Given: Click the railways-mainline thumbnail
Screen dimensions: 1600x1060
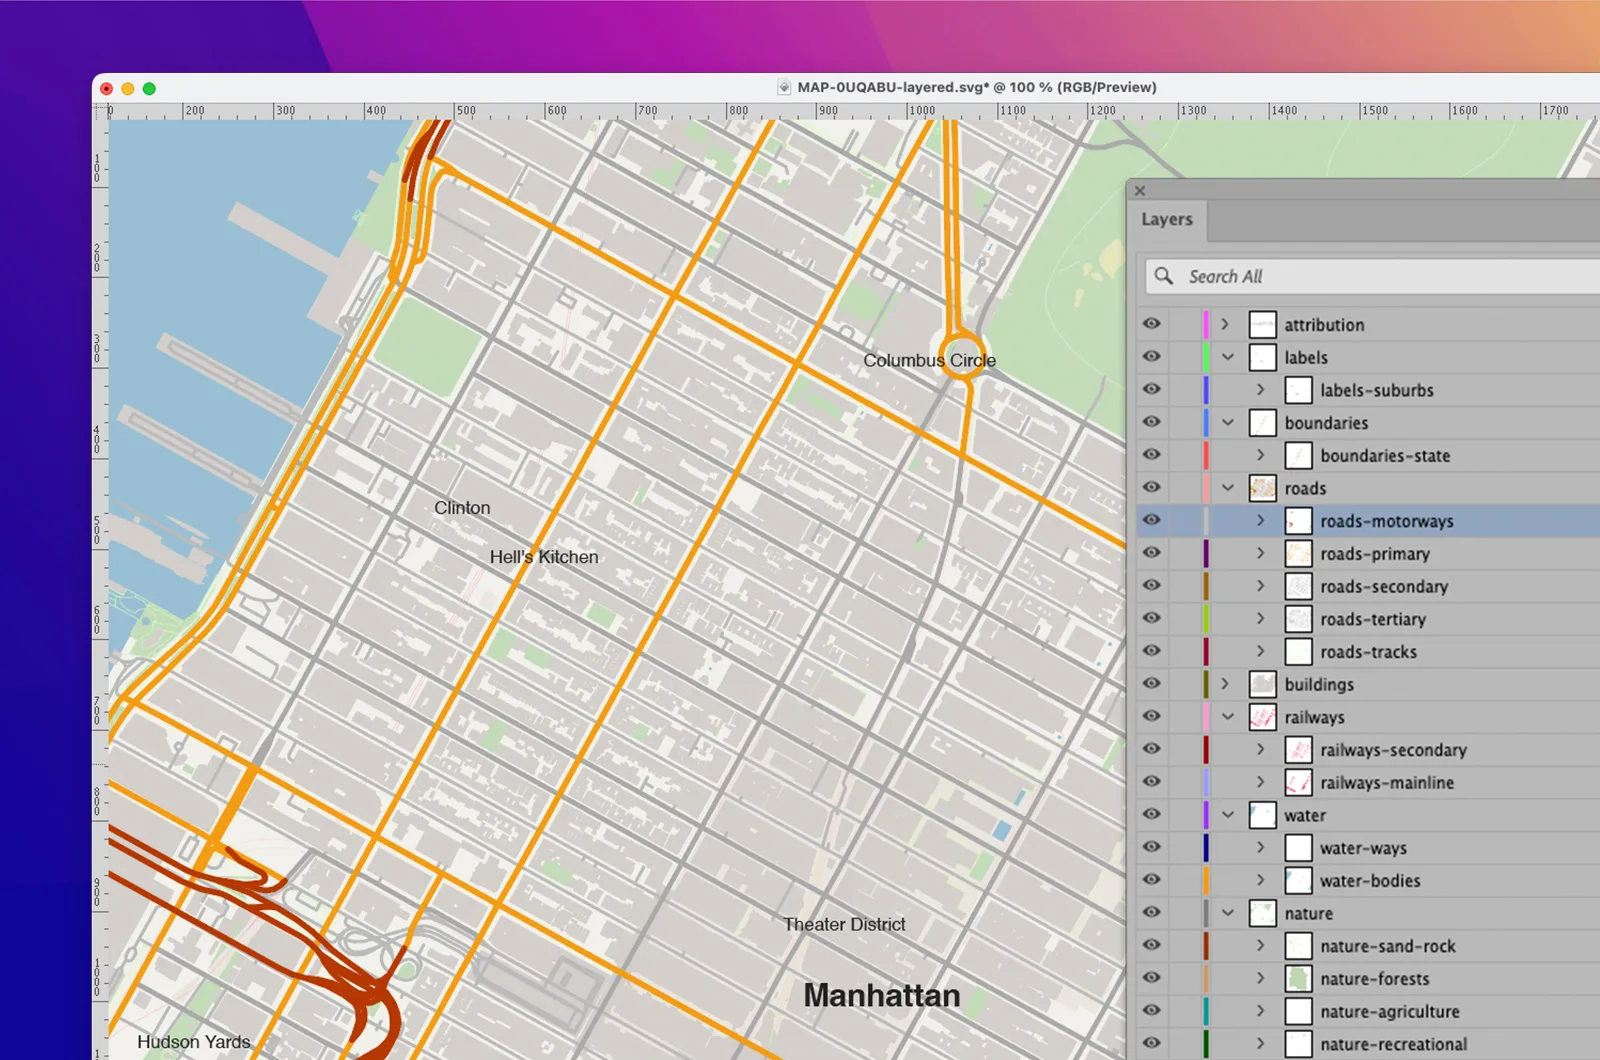Looking at the screenshot, I should 1298,782.
